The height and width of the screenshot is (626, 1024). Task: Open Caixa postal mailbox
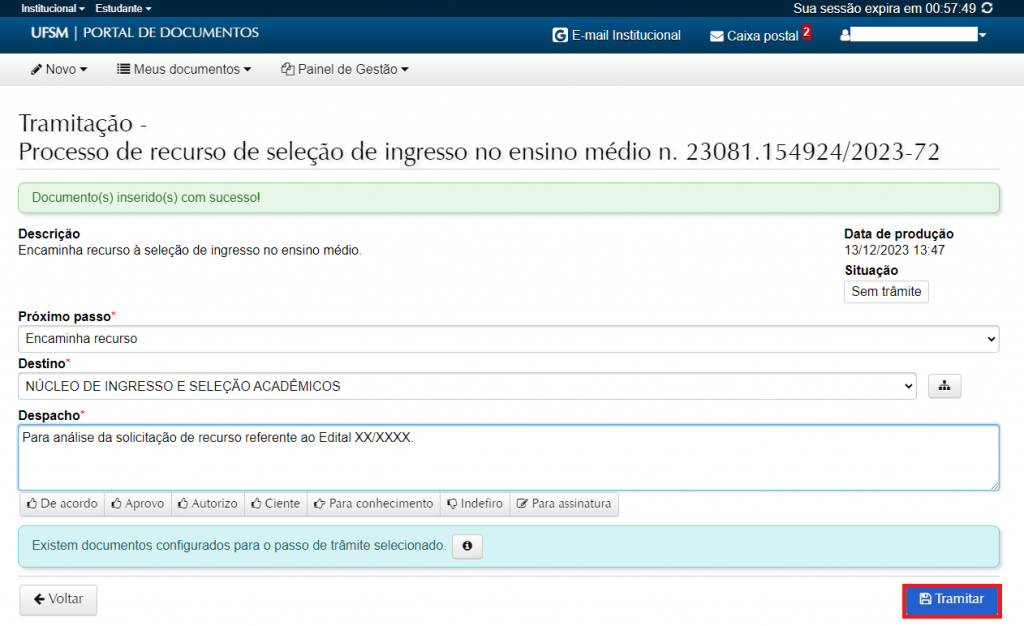pos(760,35)
